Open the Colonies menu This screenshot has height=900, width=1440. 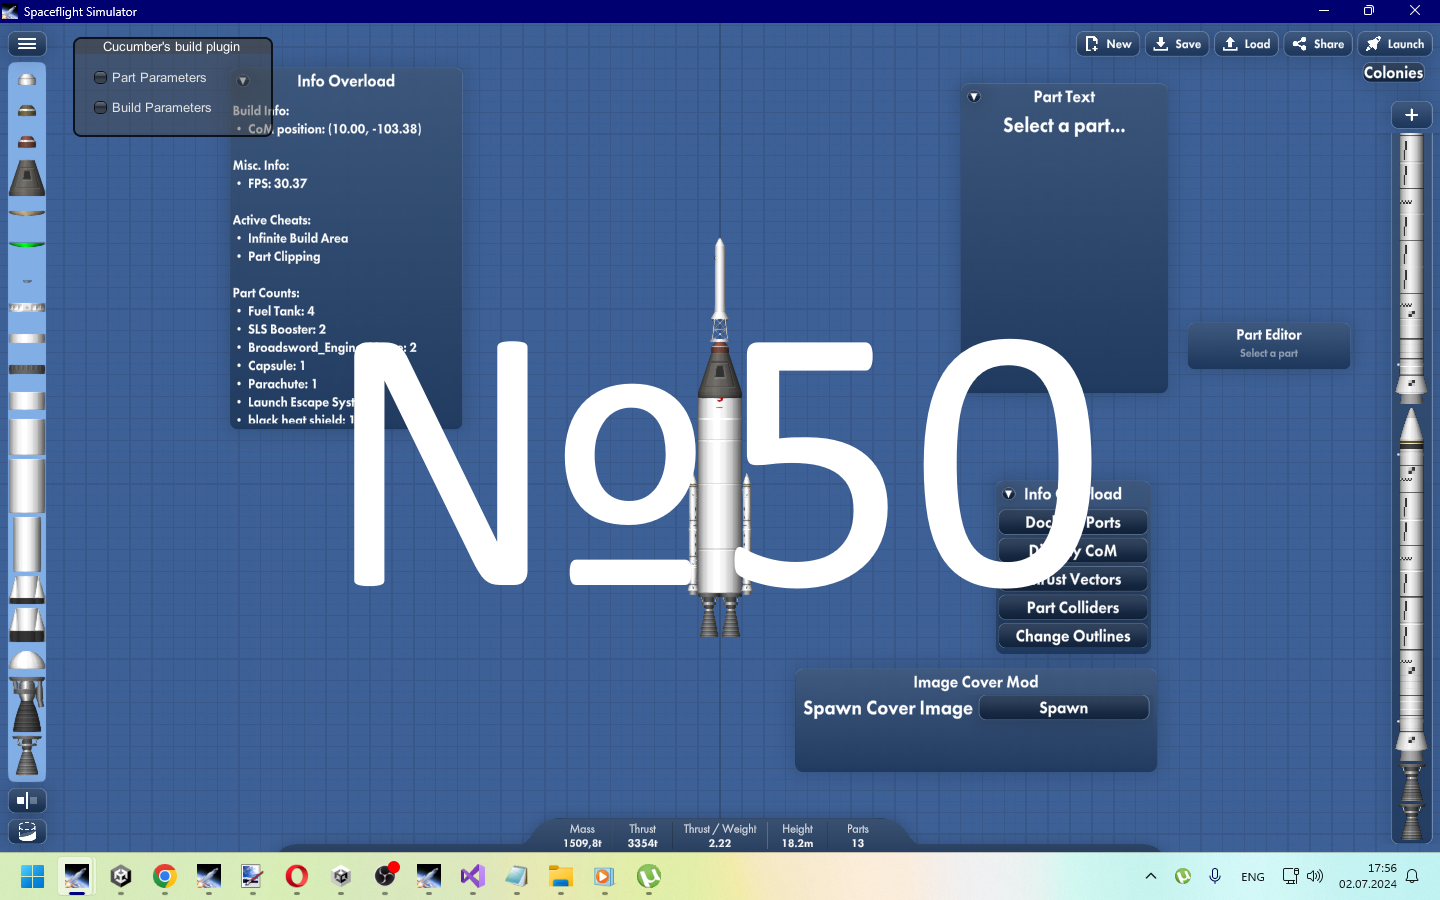pos(1393,73)
